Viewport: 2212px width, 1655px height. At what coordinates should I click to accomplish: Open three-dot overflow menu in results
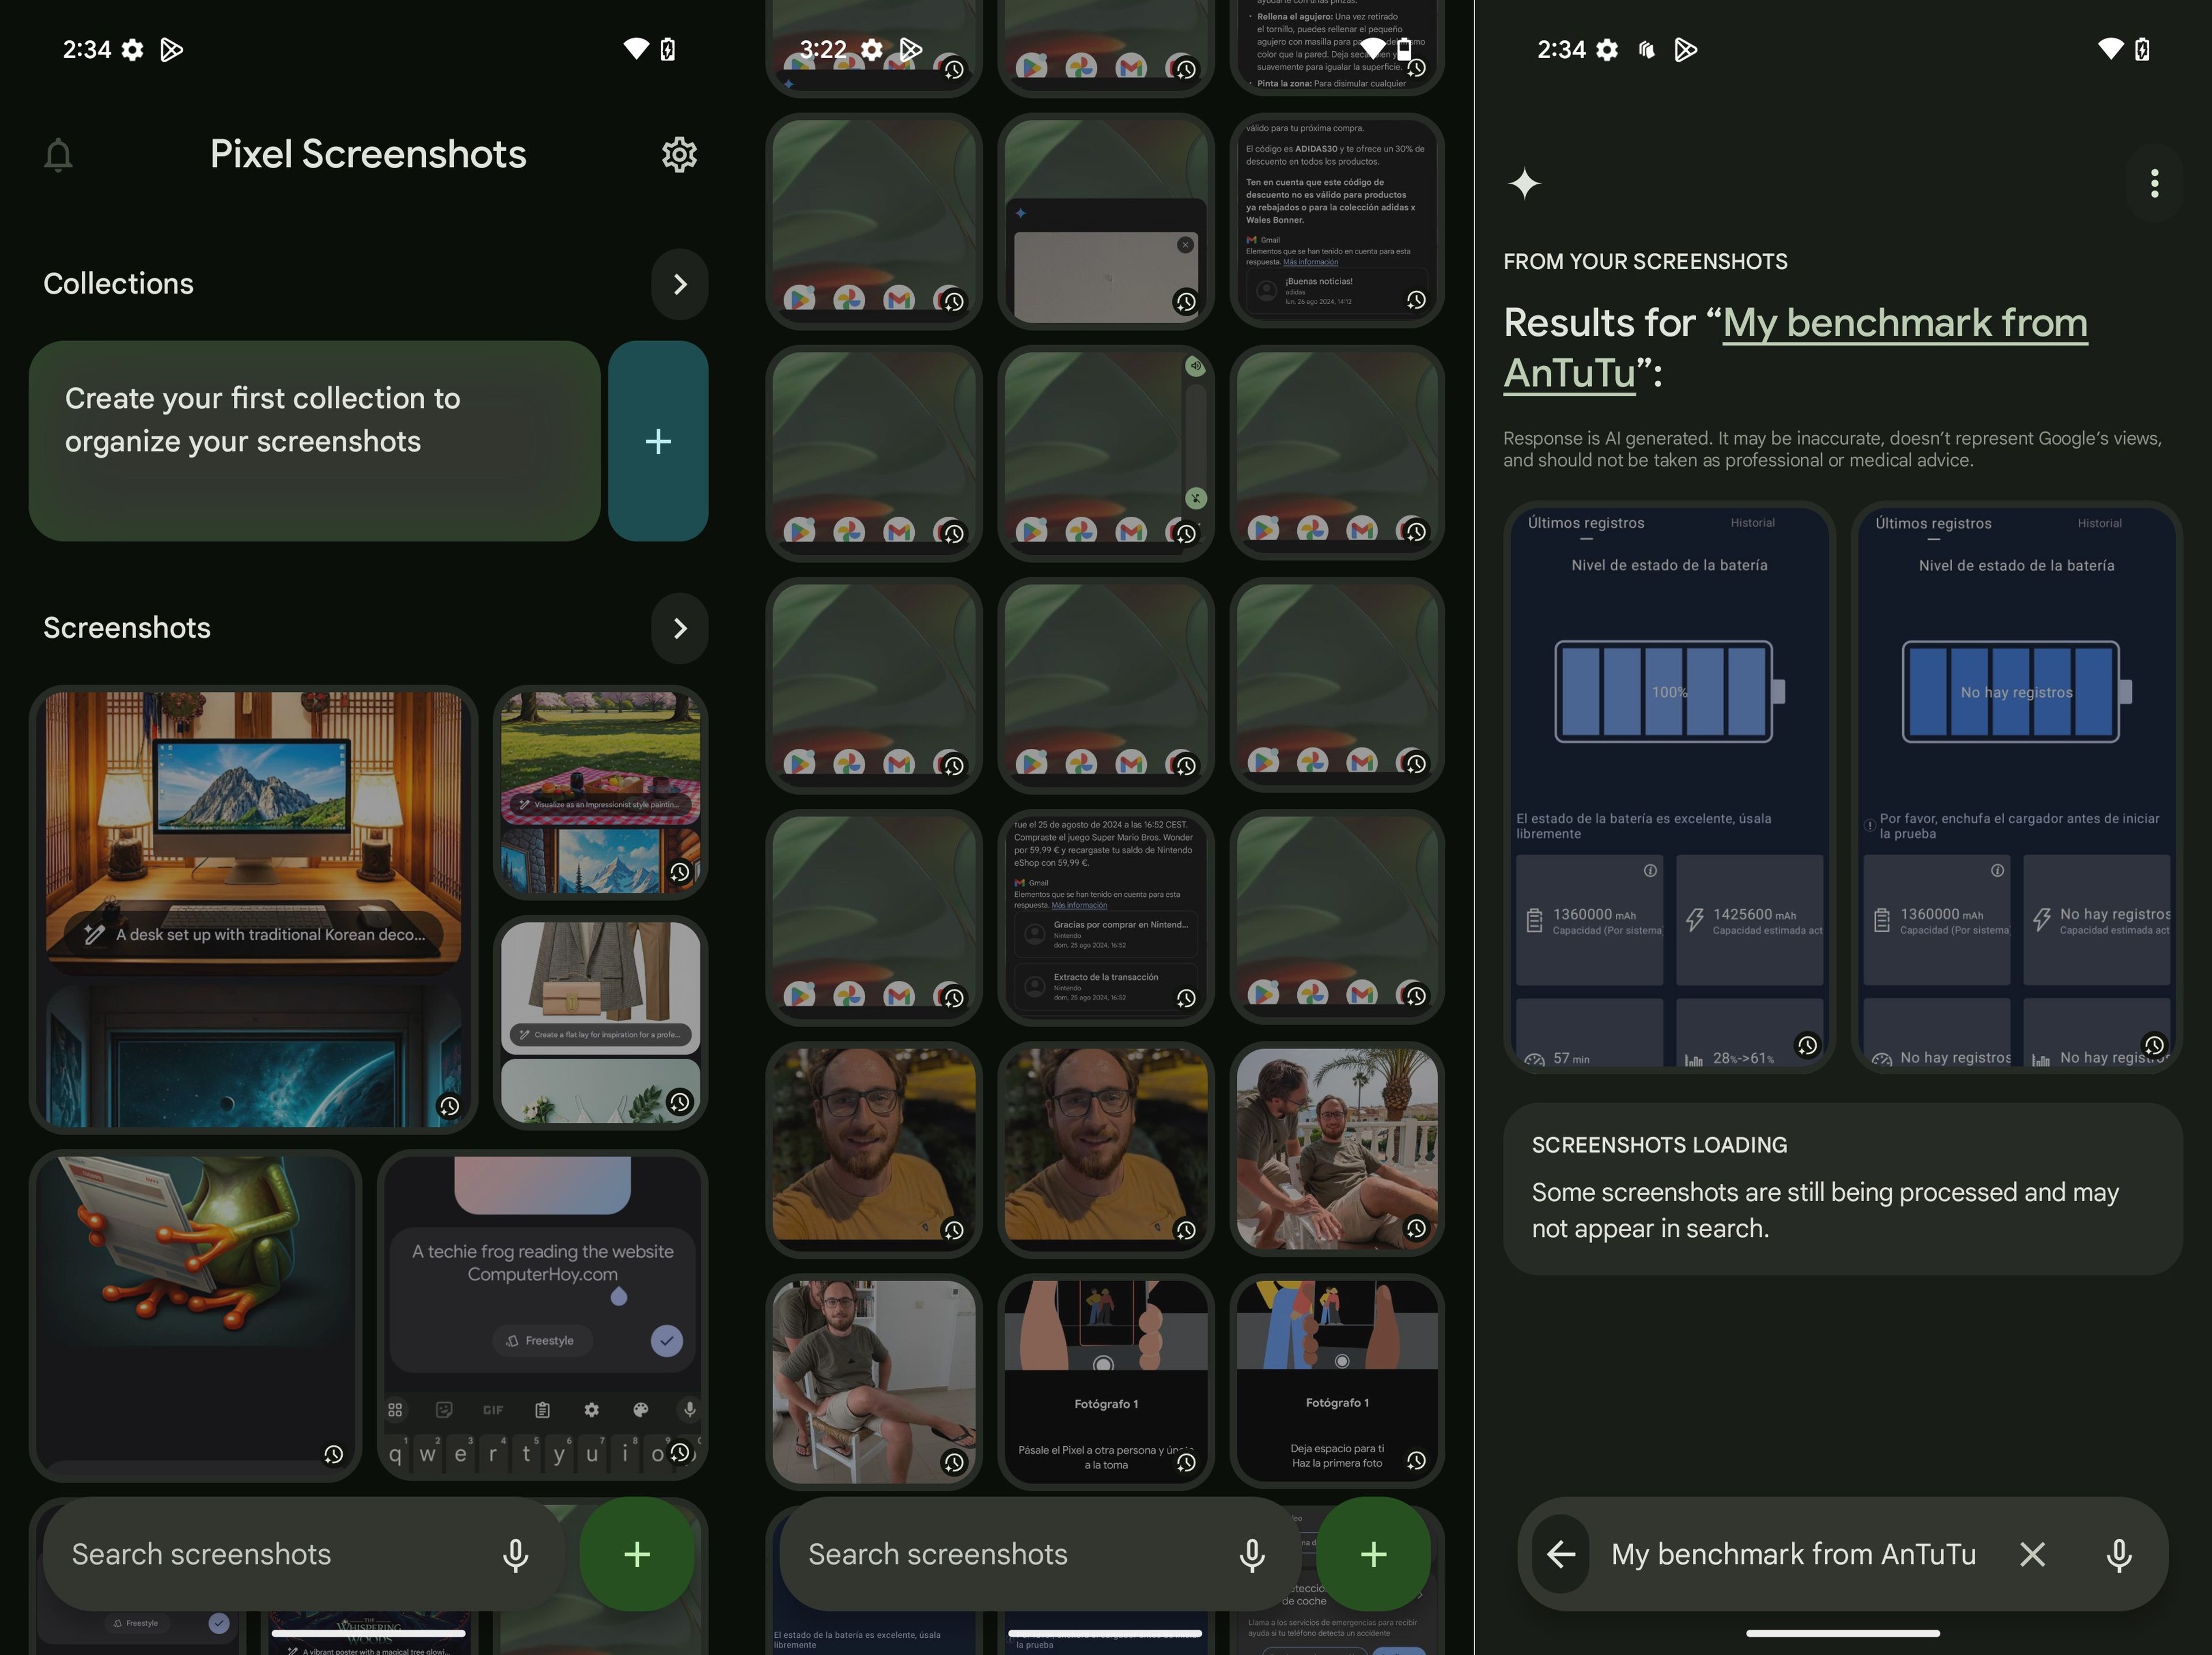click(x=2154, y=183)
